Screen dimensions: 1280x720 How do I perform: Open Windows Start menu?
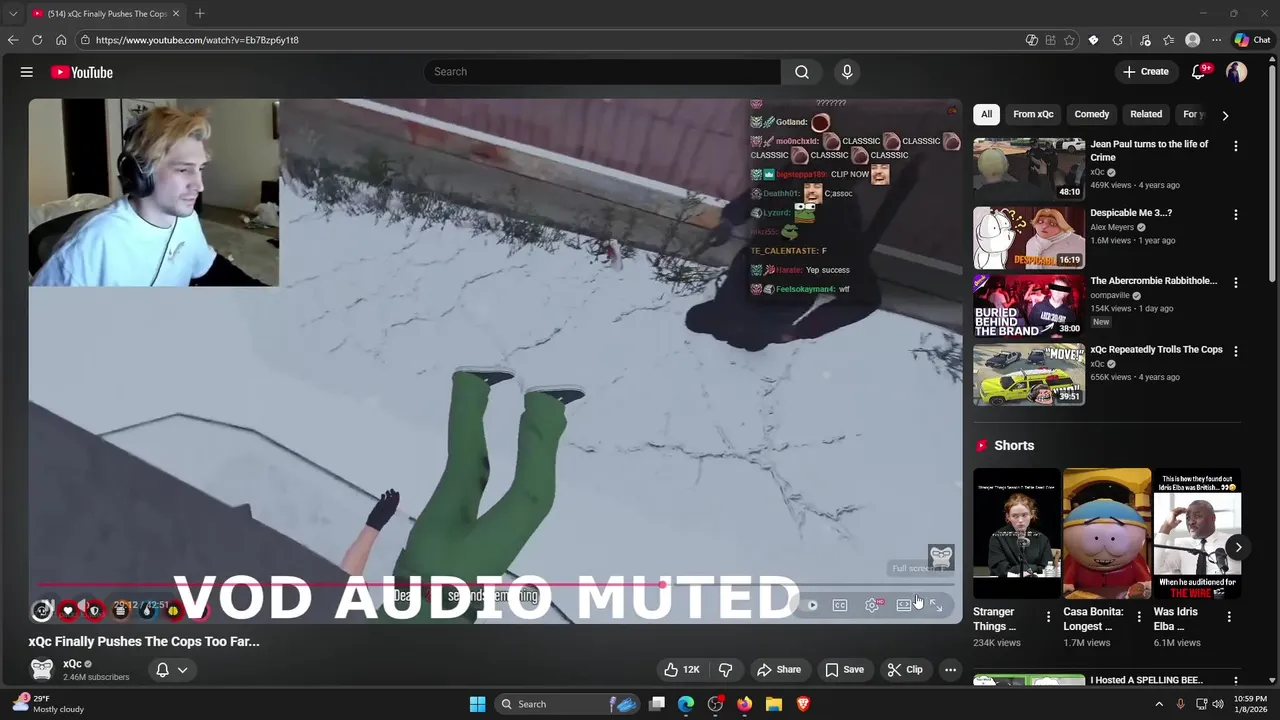pos(478,704)
